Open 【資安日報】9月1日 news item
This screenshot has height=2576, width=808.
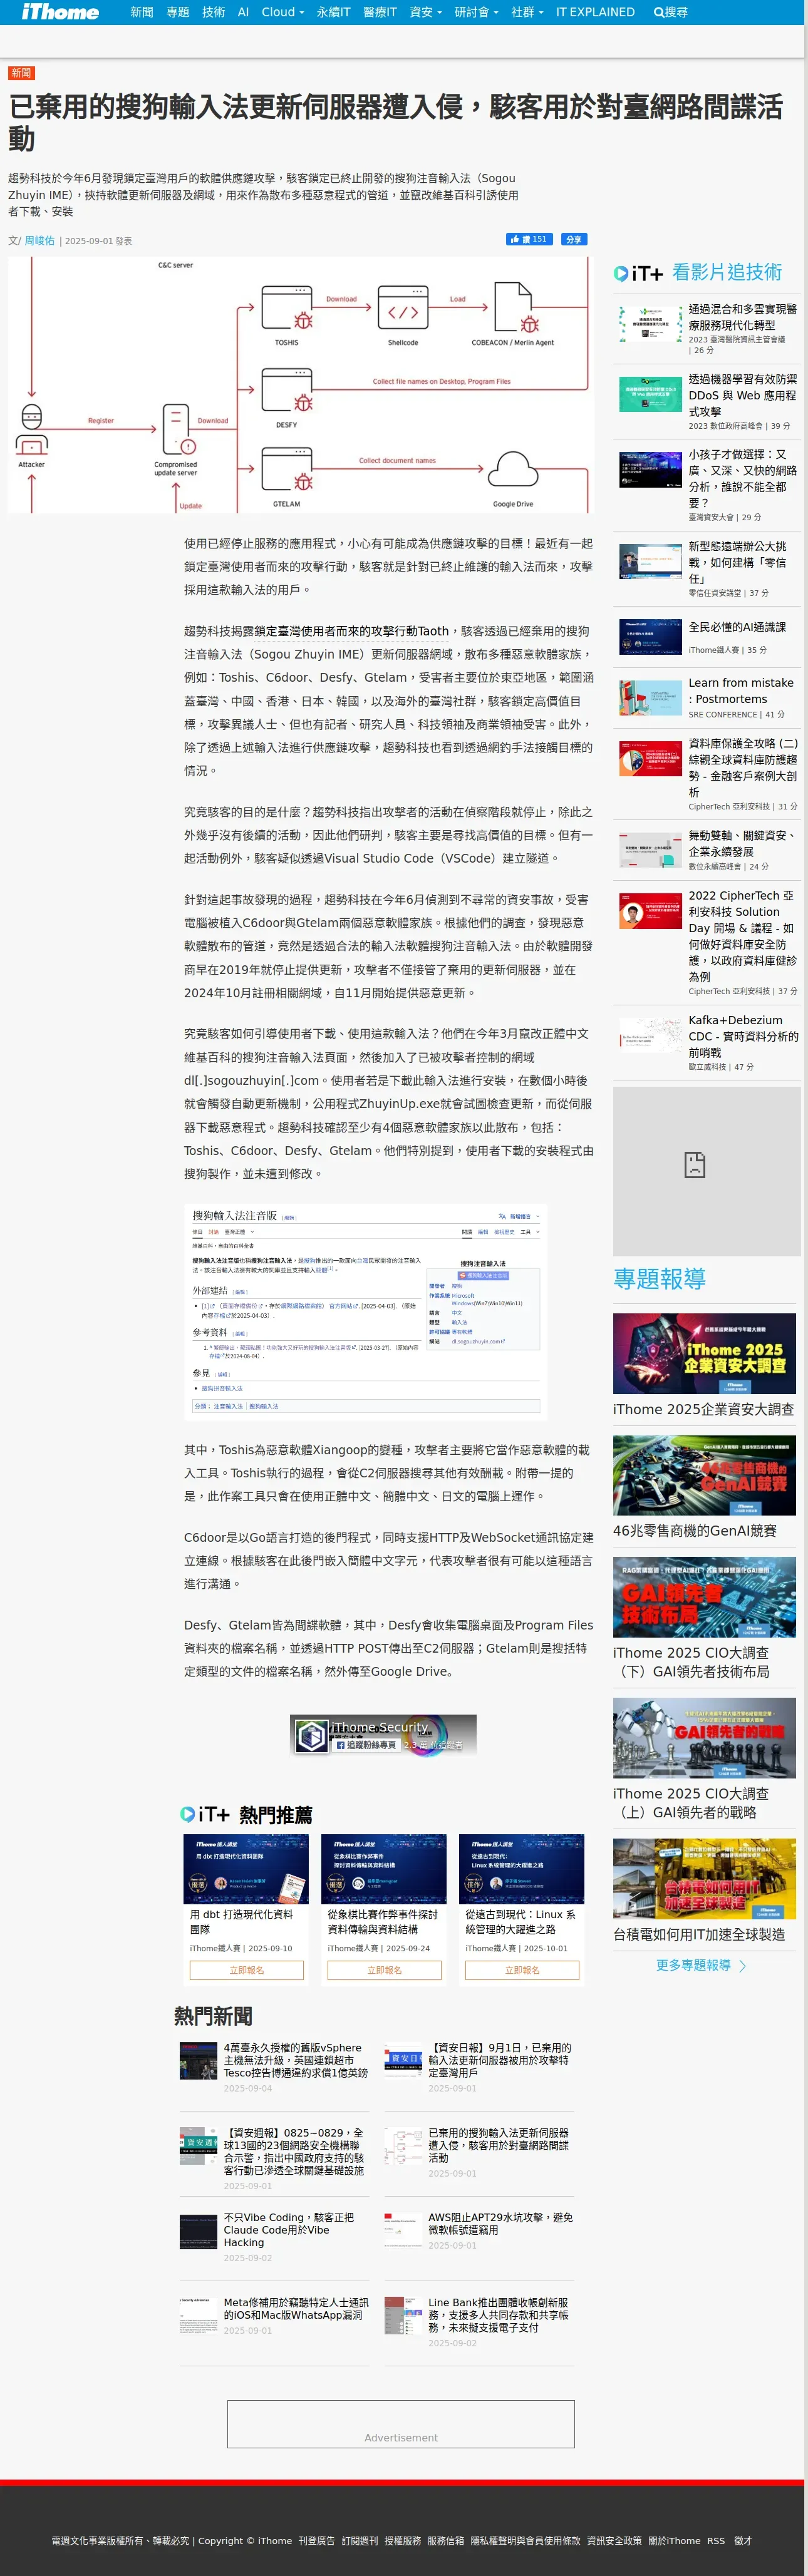pyautogui.click(x=499, y=2060)
